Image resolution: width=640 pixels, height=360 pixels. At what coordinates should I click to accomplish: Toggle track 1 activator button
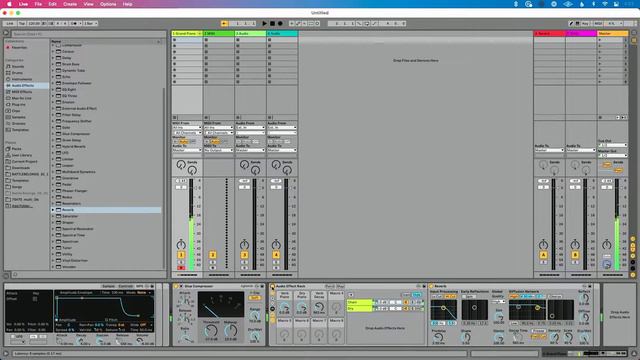coord(181,255)
